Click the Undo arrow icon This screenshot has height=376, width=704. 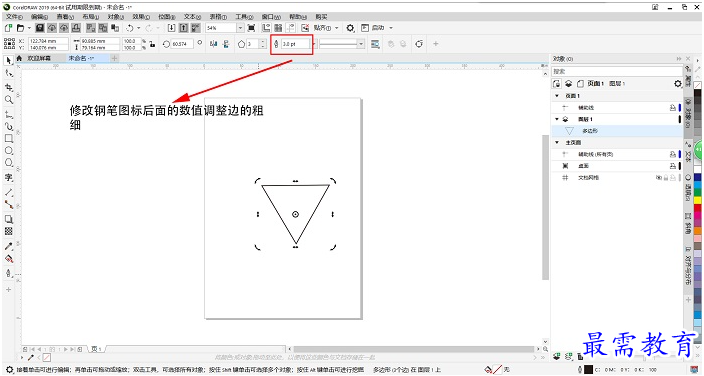coord(130,28)
